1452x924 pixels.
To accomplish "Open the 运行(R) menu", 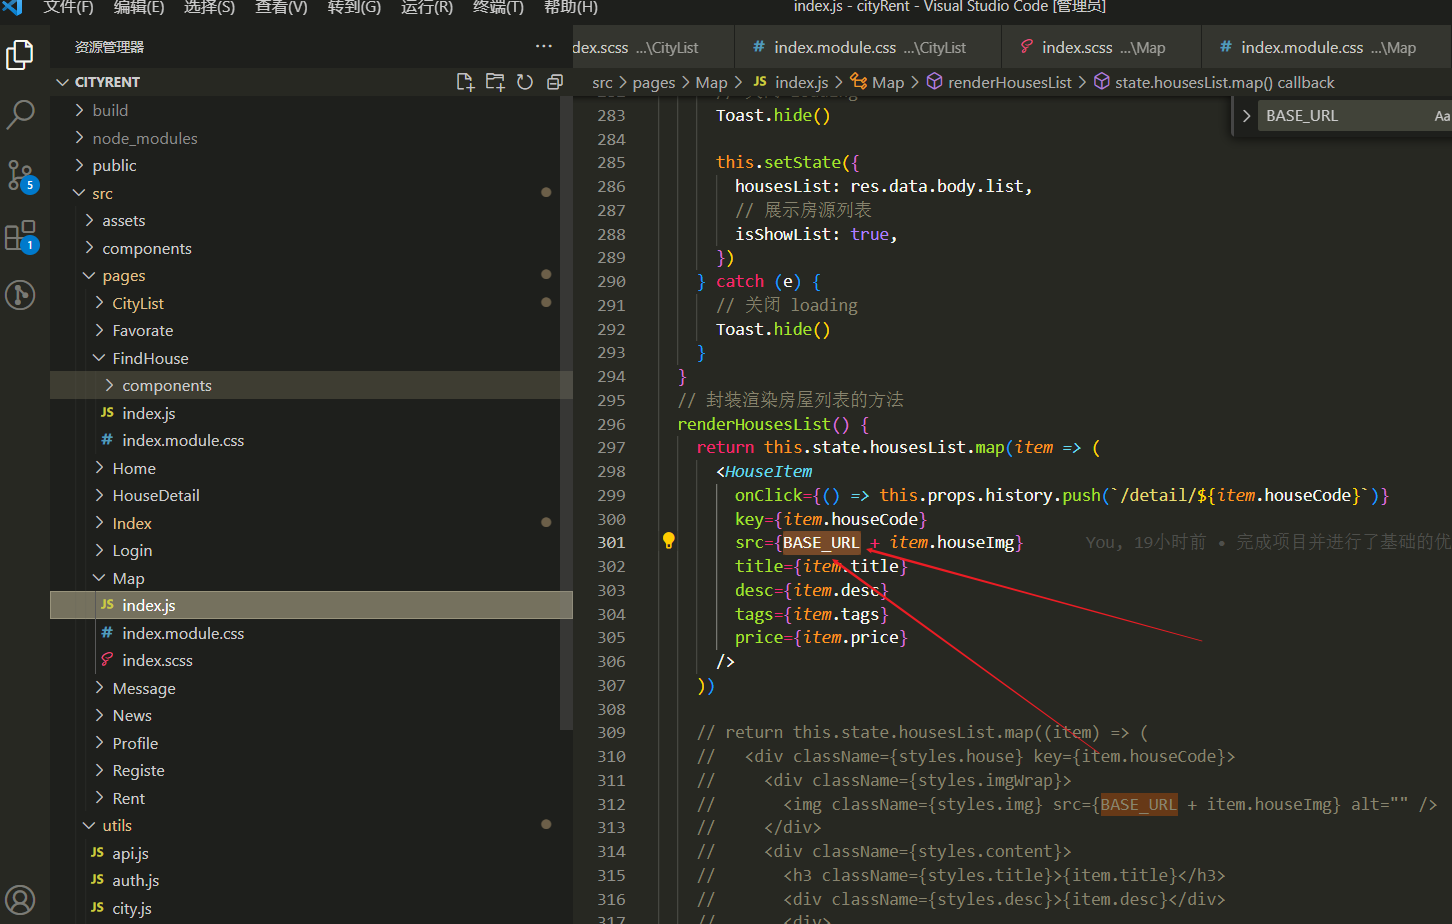I will [x=427, y=7].
